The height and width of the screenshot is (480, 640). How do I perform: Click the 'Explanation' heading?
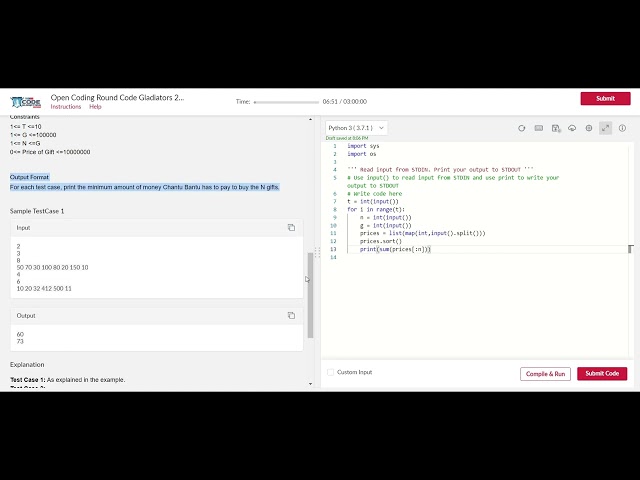click(27, 364)
